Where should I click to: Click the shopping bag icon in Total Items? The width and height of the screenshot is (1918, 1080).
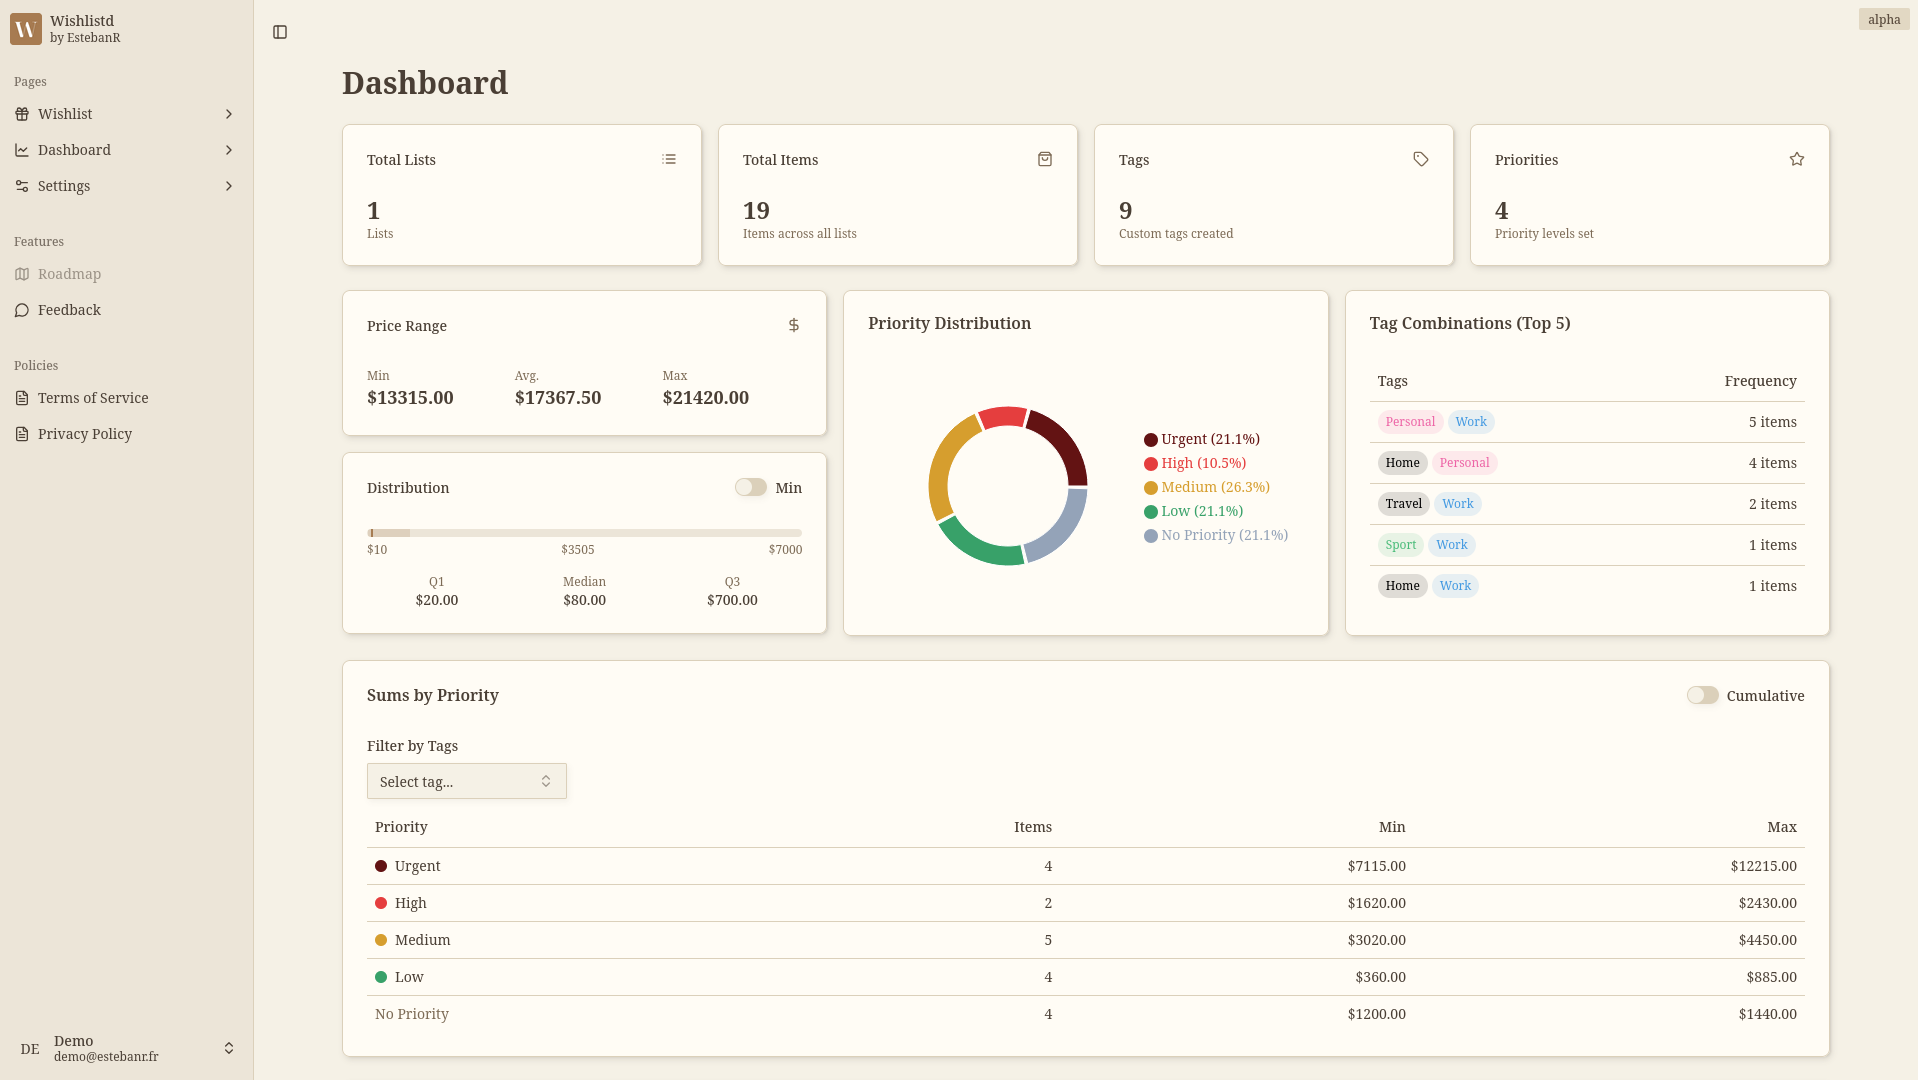click(x=1045, y=159)
